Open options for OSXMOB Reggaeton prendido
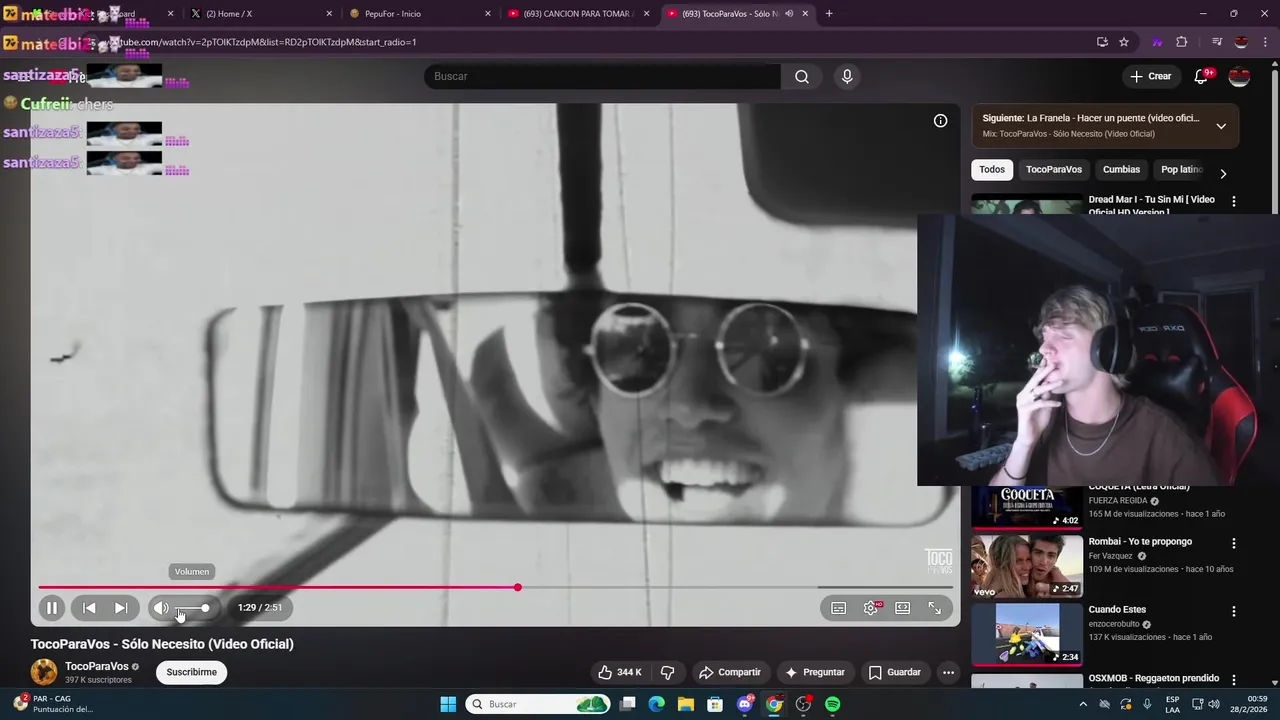1280x720 pixels. 1234,680
